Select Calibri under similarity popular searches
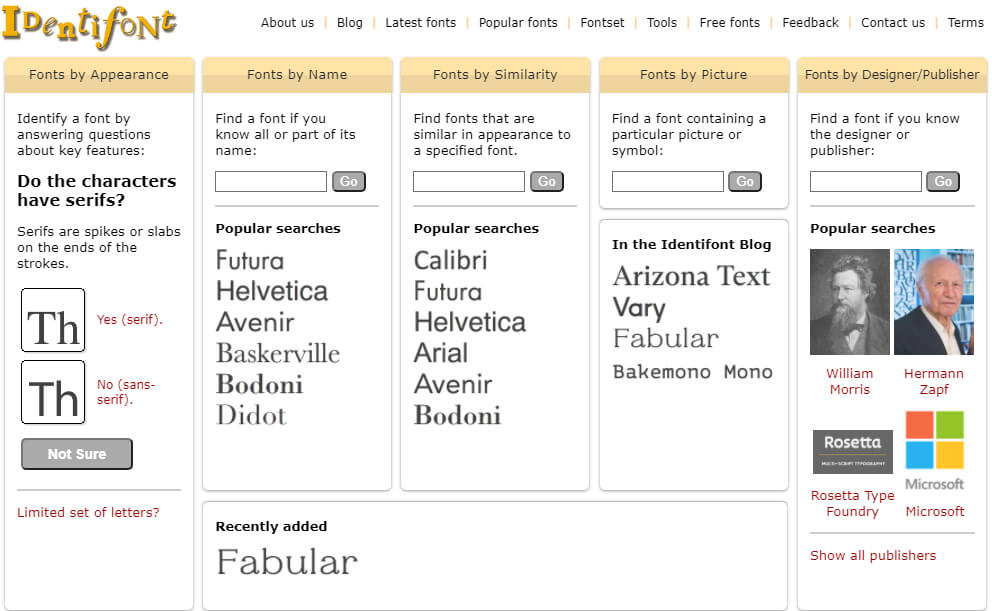Image resolution: width=992 pixels, height=611 pixels. 450,260
